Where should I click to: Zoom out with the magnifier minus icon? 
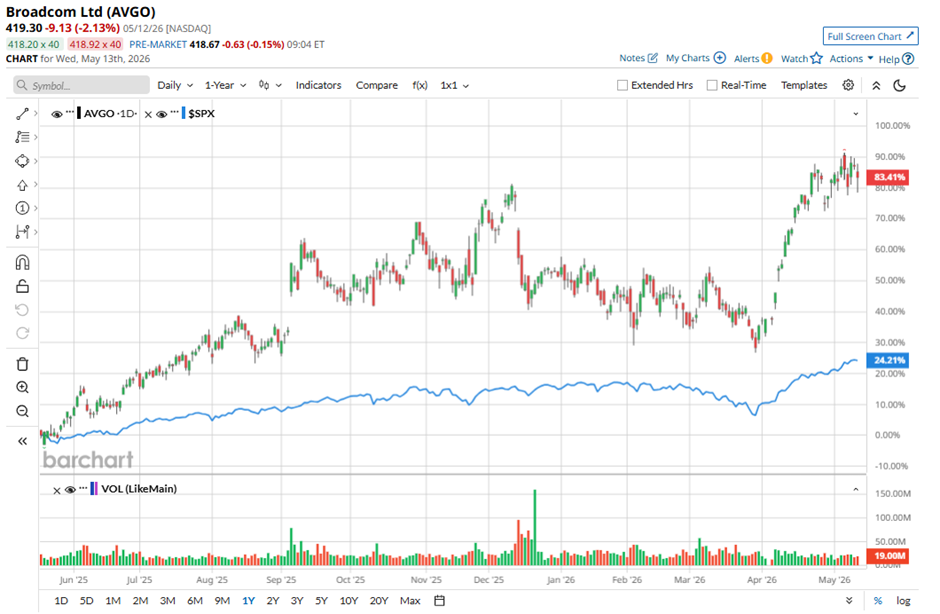(x=22, y=411)
